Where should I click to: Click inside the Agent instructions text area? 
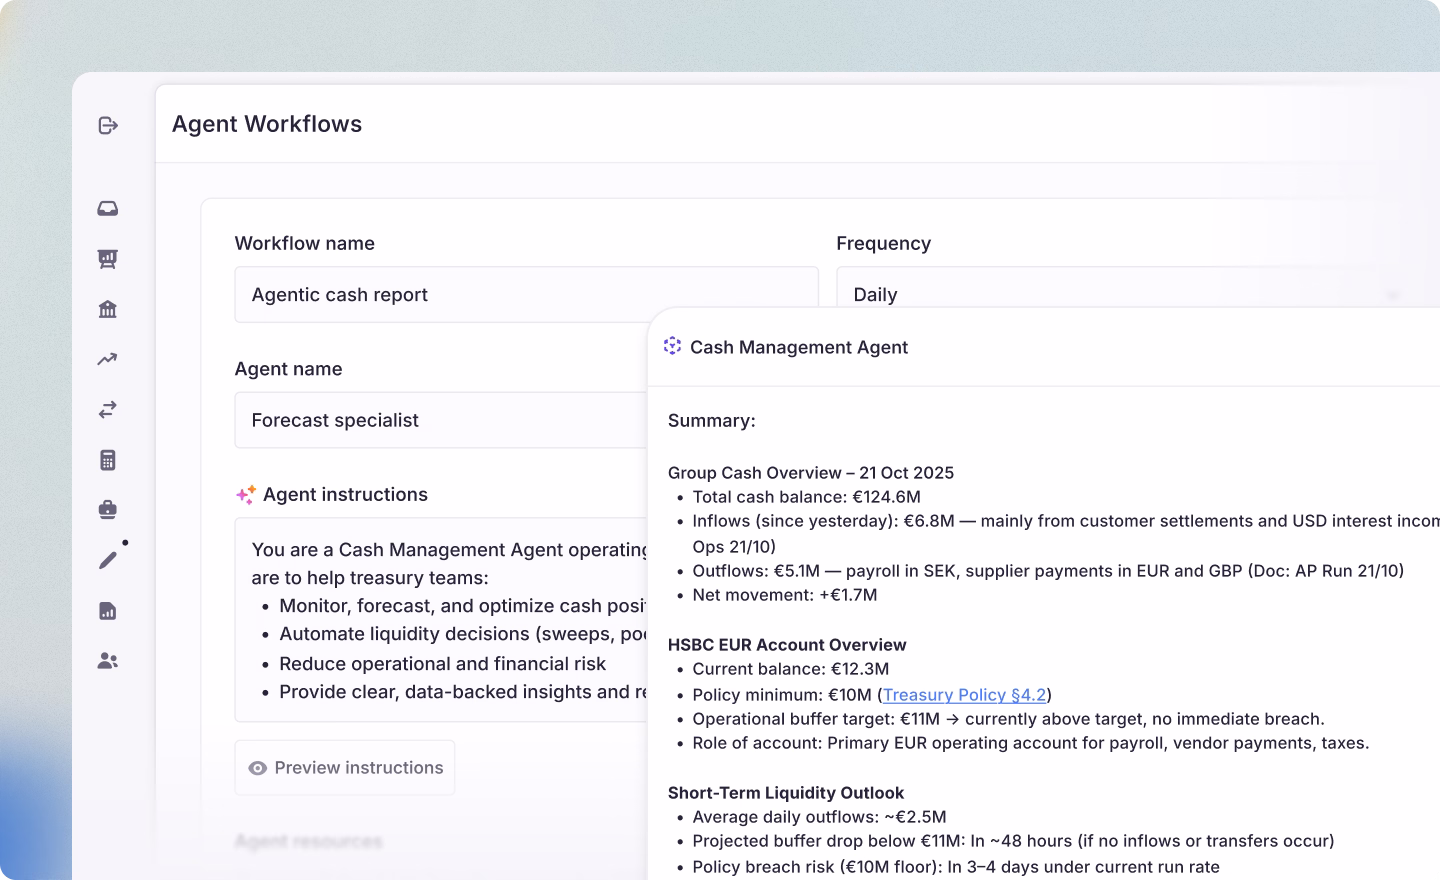(x=441, y=620)
